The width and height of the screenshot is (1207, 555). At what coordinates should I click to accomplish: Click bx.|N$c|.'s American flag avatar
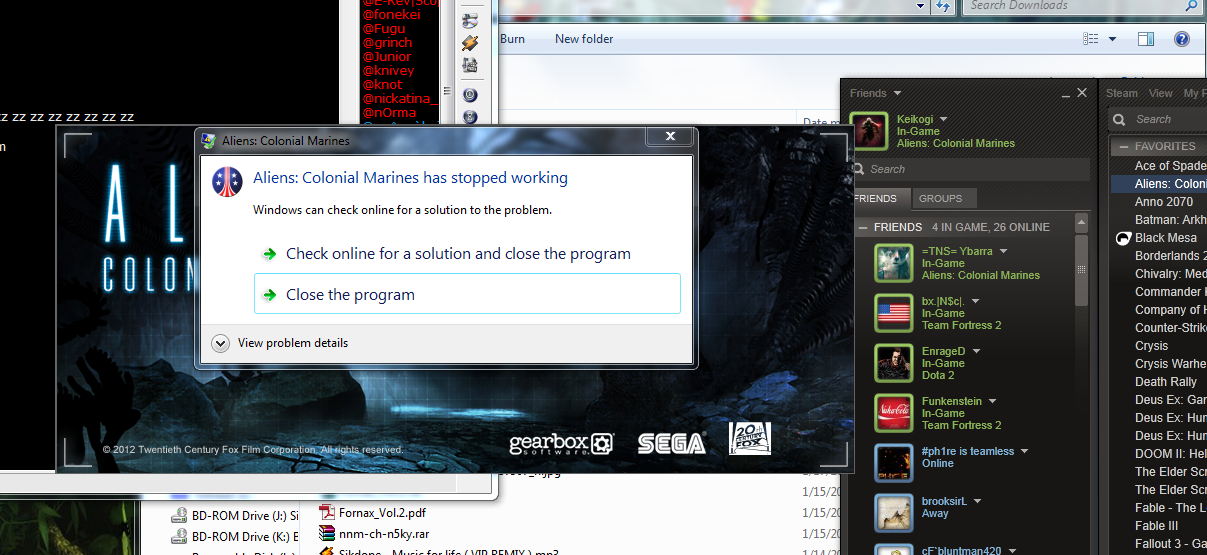pos(893,313)
